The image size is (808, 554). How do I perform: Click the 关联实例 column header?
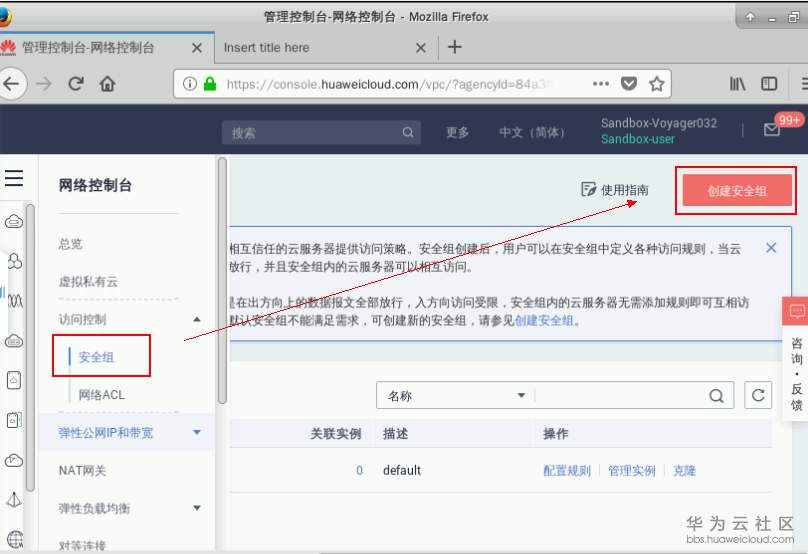(x=335, y=434)
